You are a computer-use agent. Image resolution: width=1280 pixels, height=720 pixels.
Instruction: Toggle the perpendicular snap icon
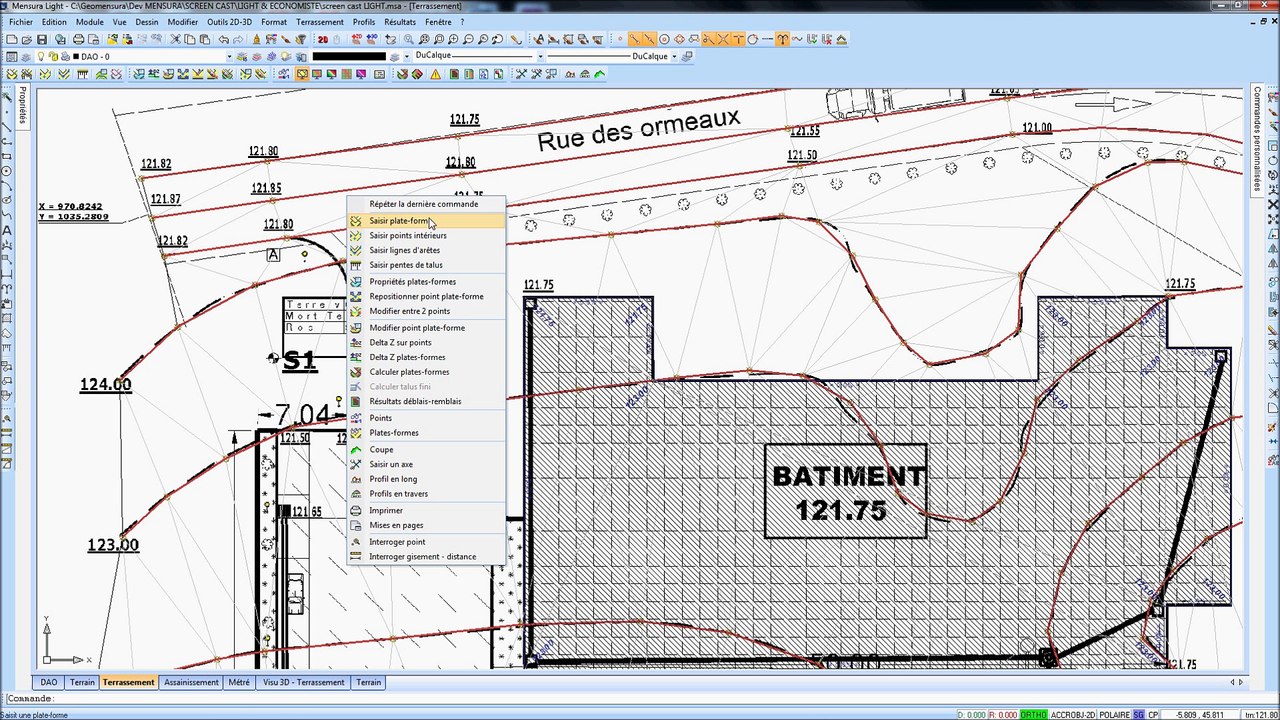pos(738,39)
